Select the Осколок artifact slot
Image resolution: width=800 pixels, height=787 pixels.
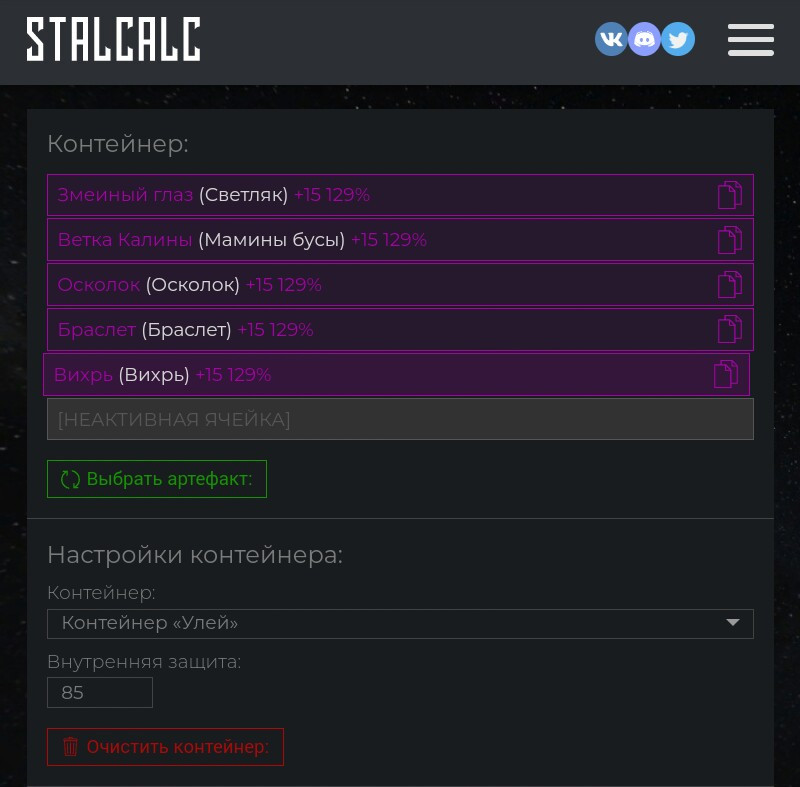coord(400,285)
